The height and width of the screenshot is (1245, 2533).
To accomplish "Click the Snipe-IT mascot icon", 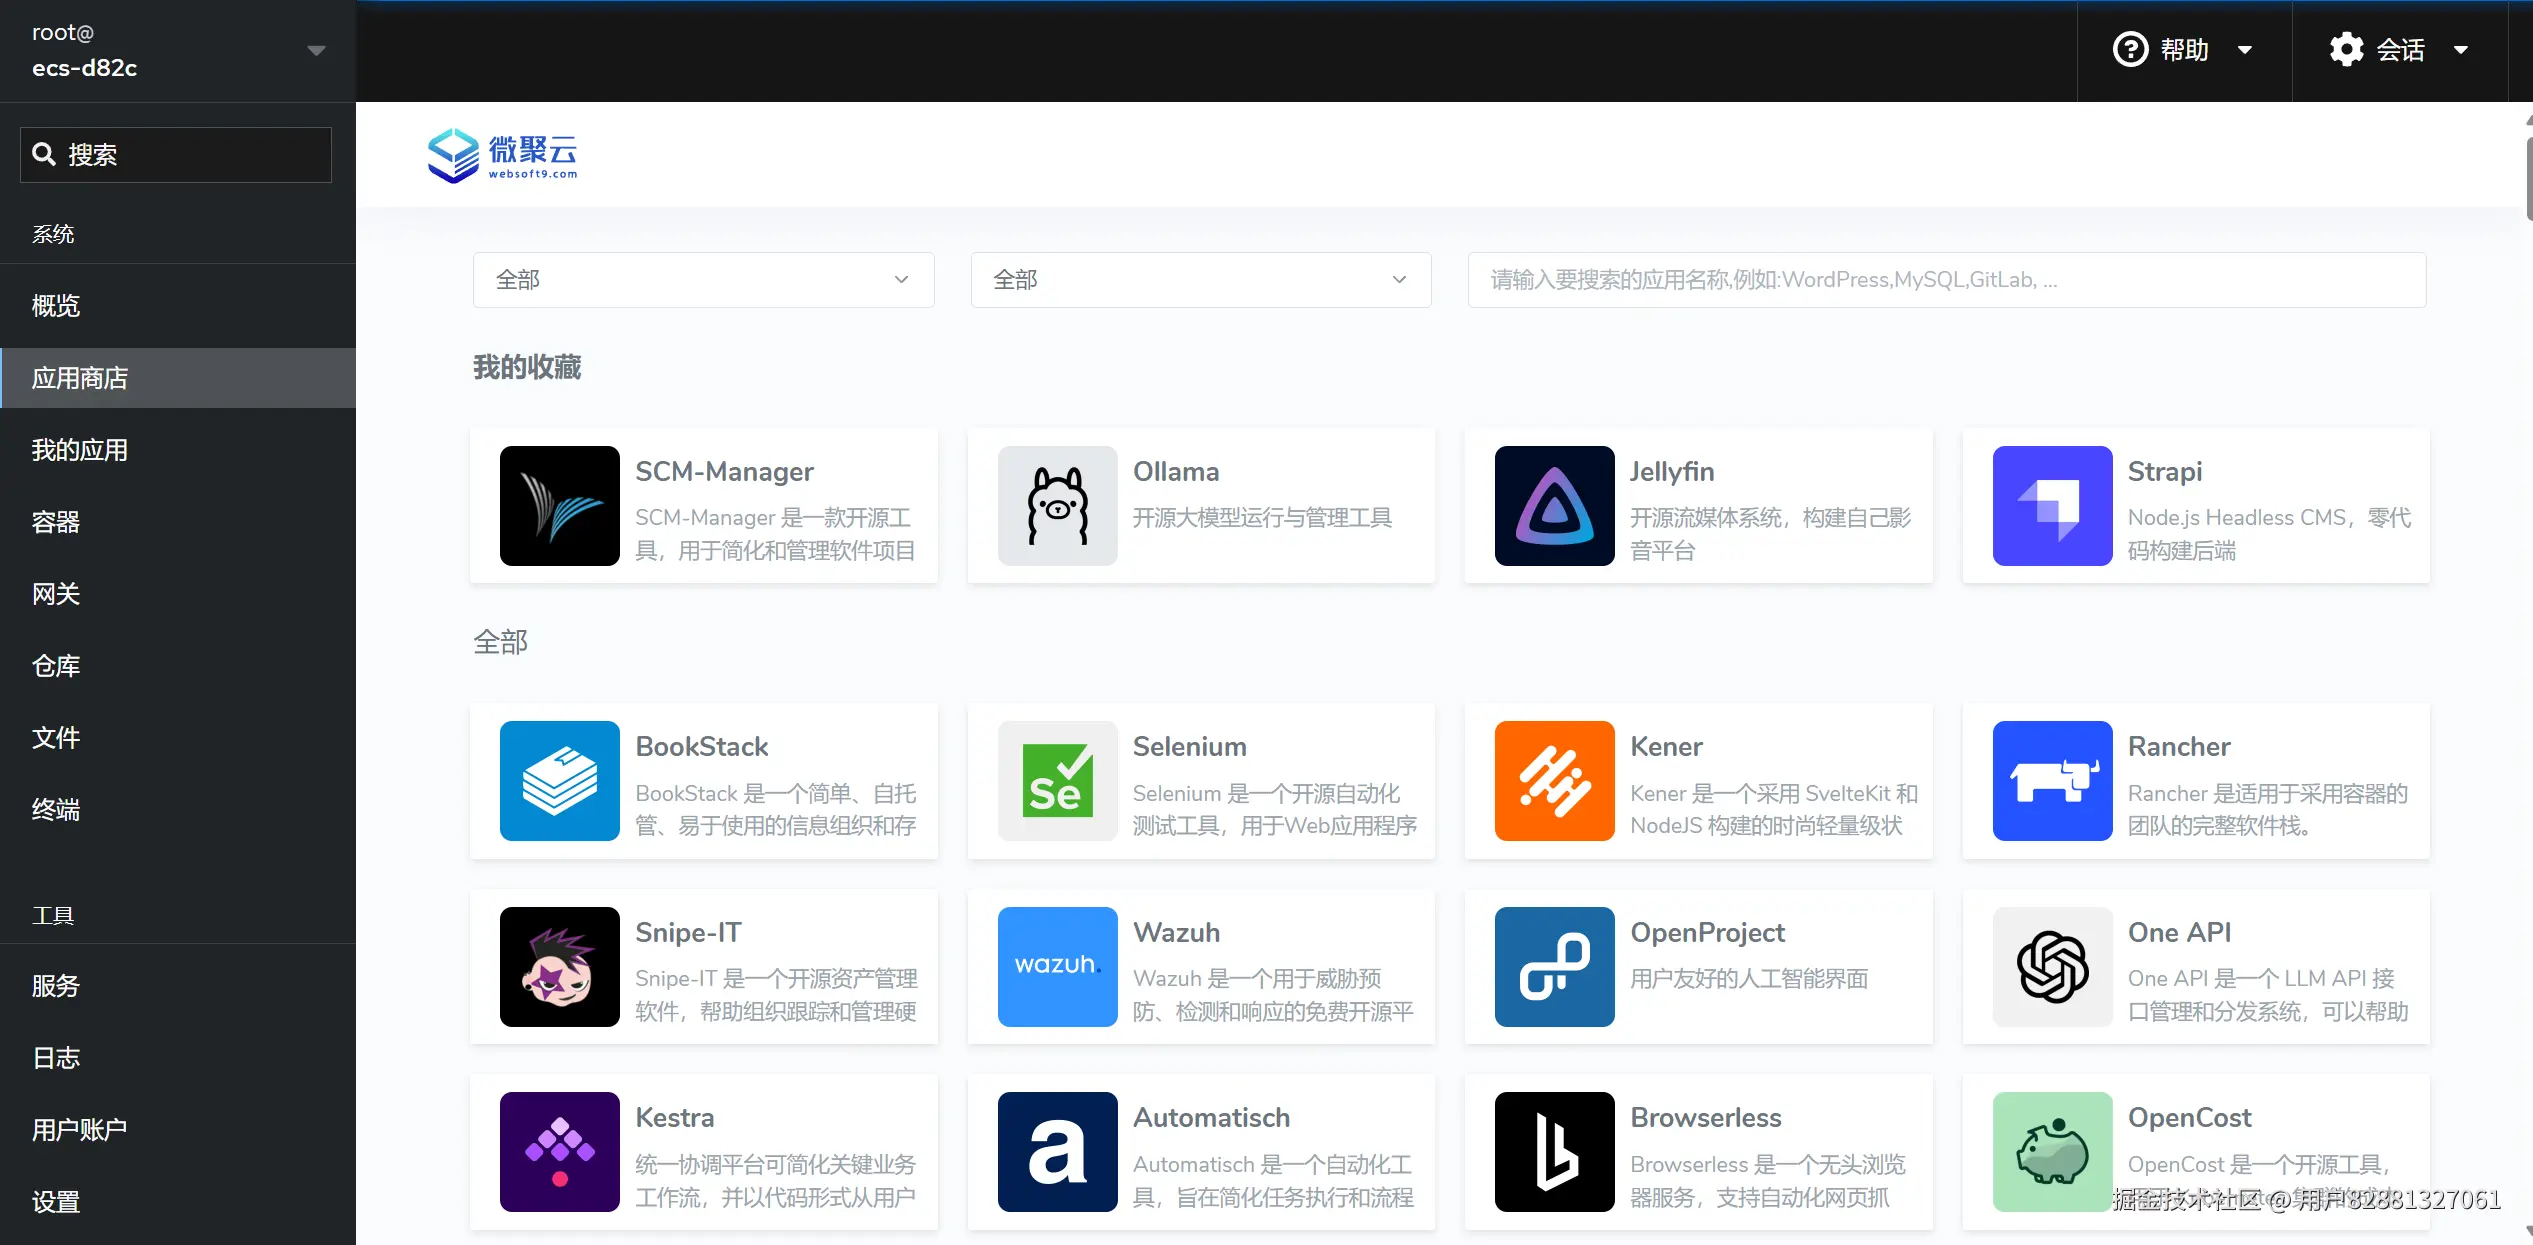I will 559,967.
